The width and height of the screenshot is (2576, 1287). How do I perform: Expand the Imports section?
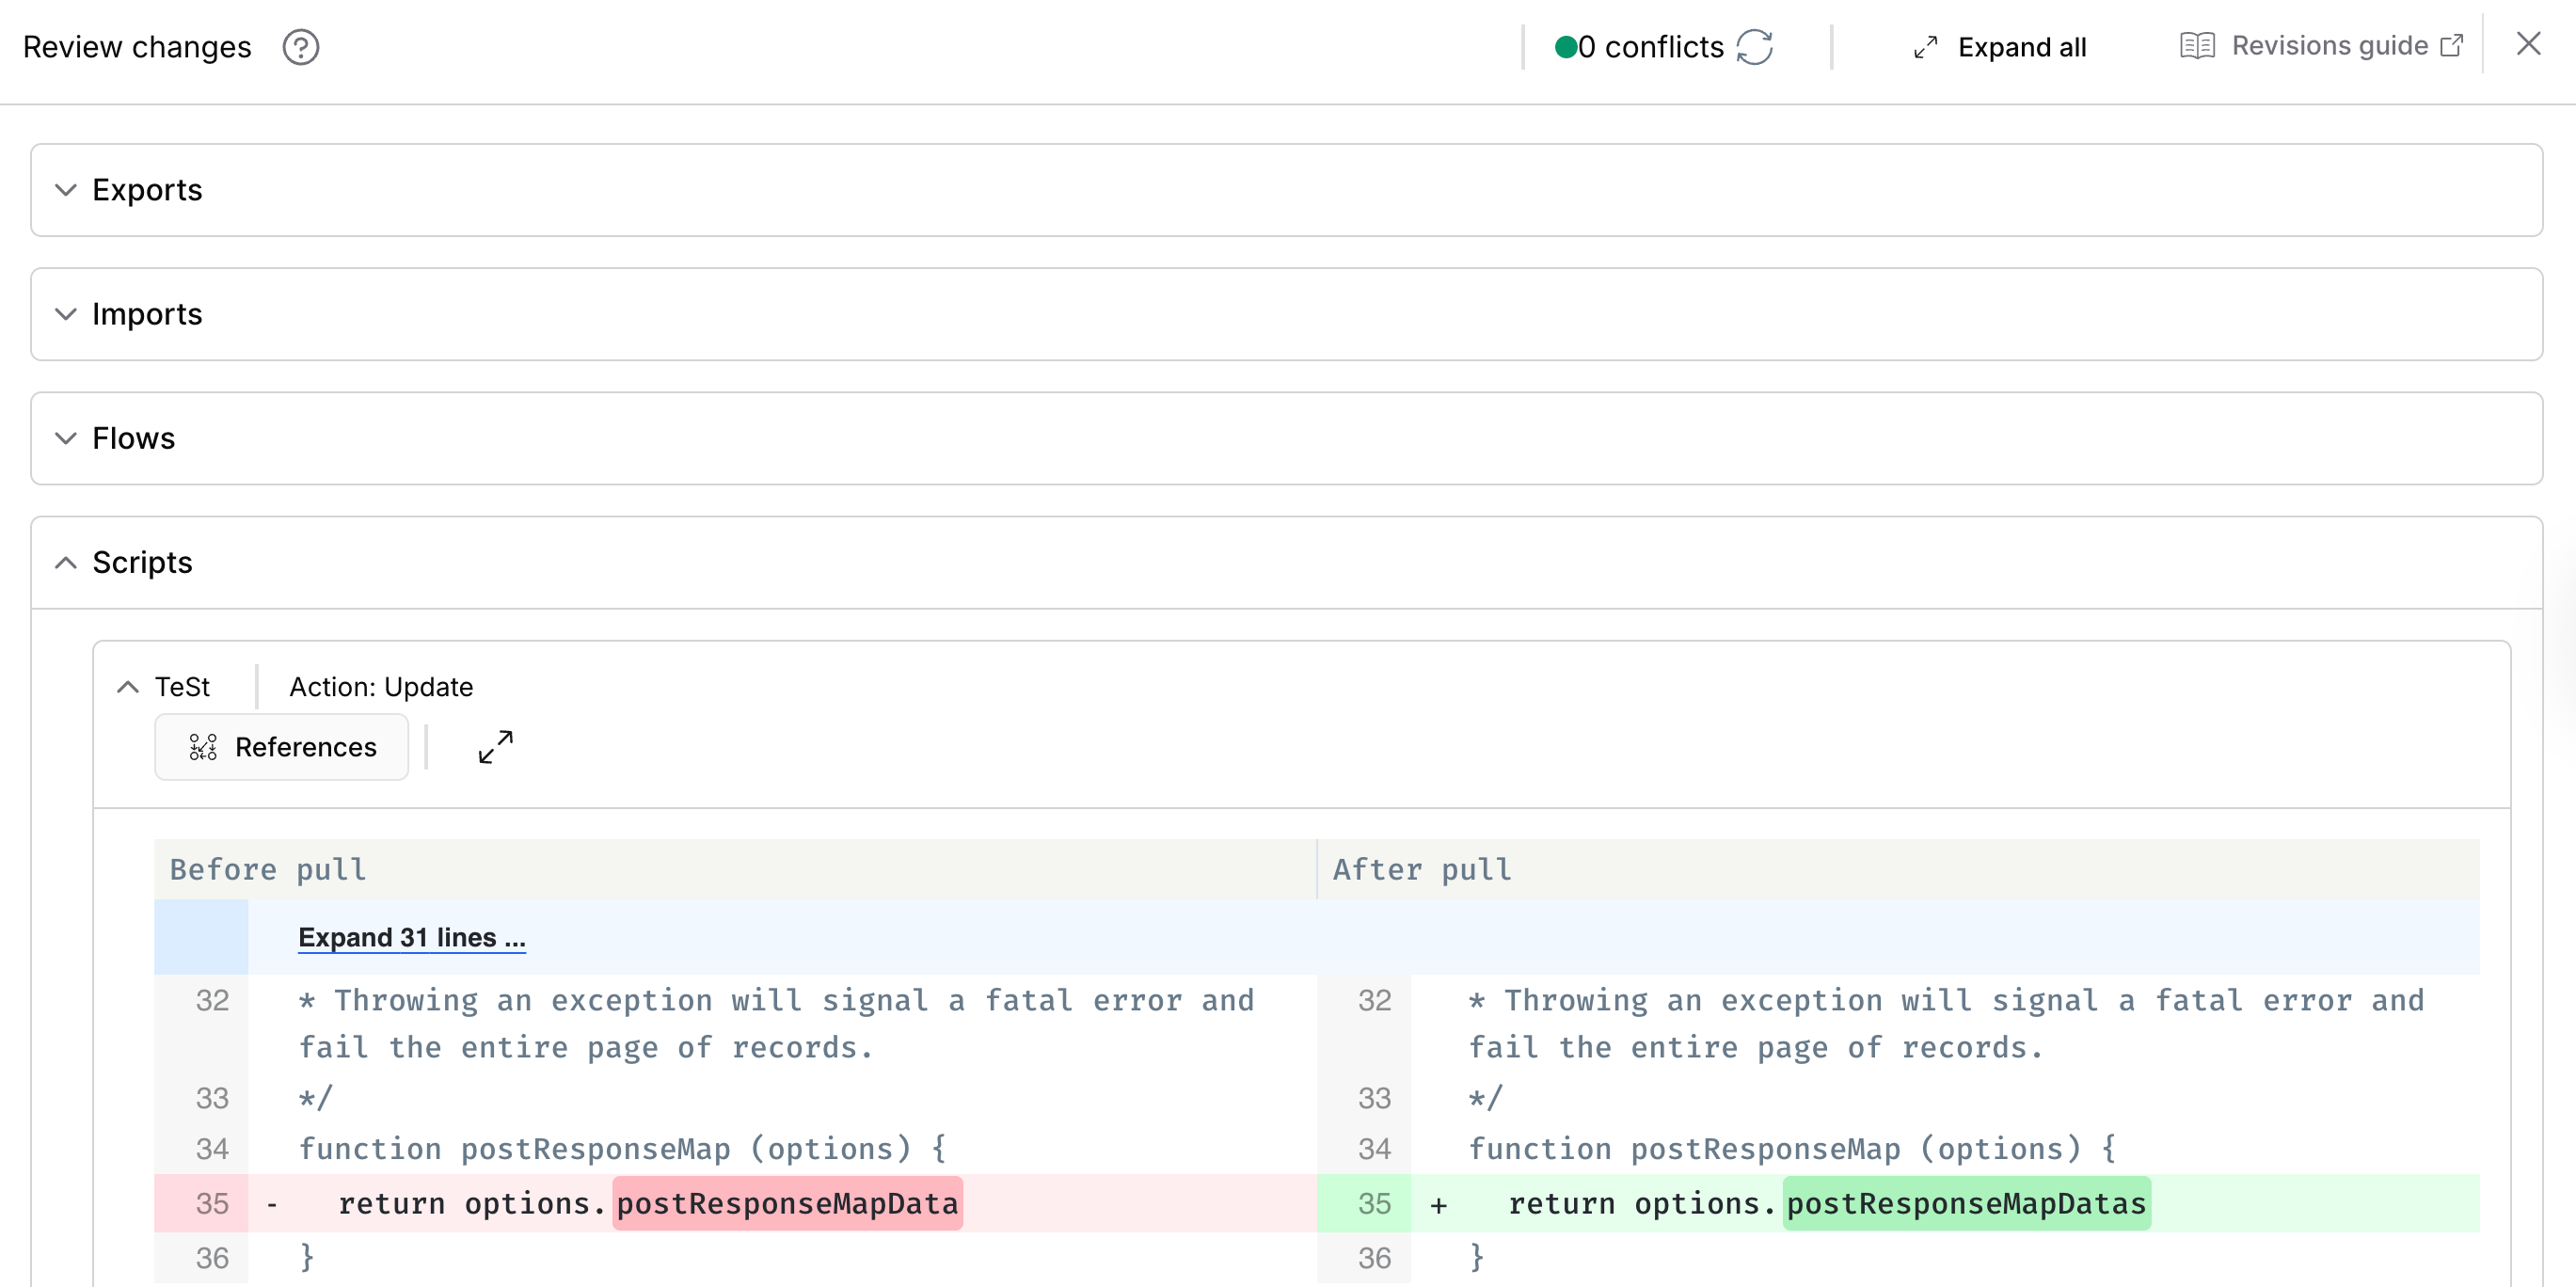point(66,314)
